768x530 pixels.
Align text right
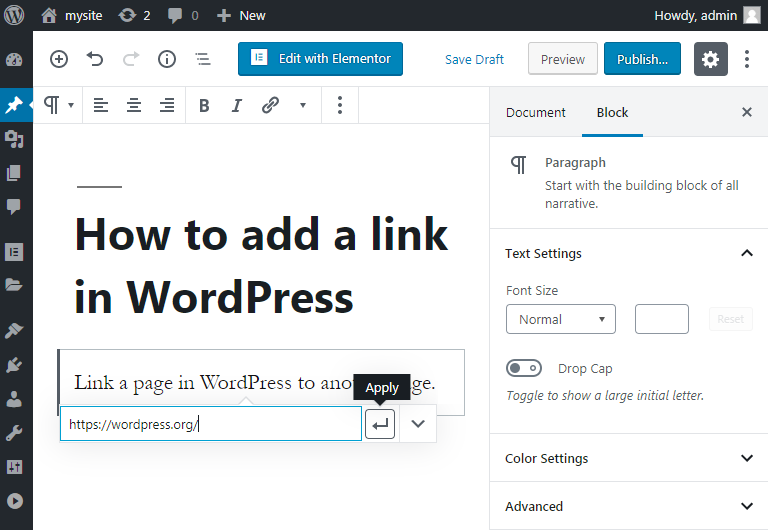pyautogui.click(x=167, y=105)
